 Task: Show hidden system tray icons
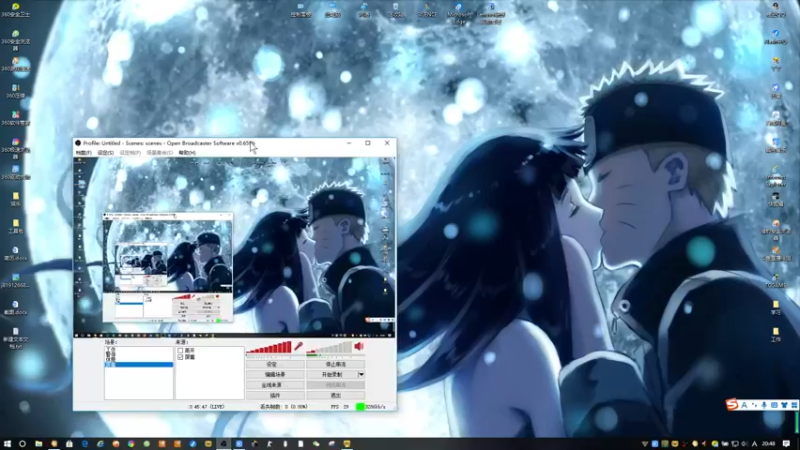[x=645, y=444]
